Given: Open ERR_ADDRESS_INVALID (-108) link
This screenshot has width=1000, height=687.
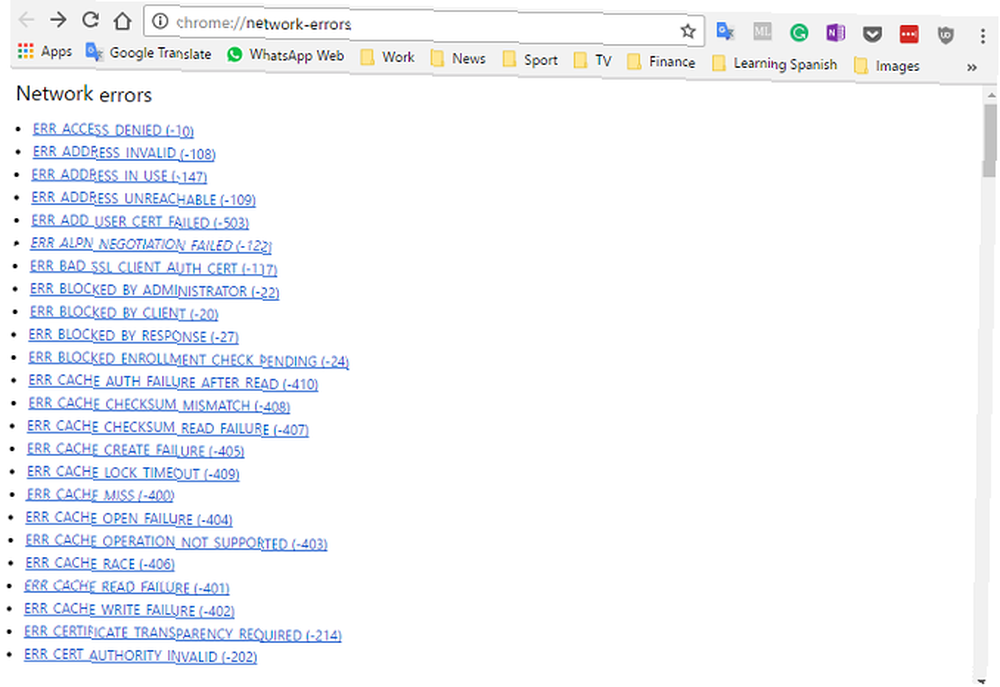Looking at the screenshot, I should click(x=124, y=152).
